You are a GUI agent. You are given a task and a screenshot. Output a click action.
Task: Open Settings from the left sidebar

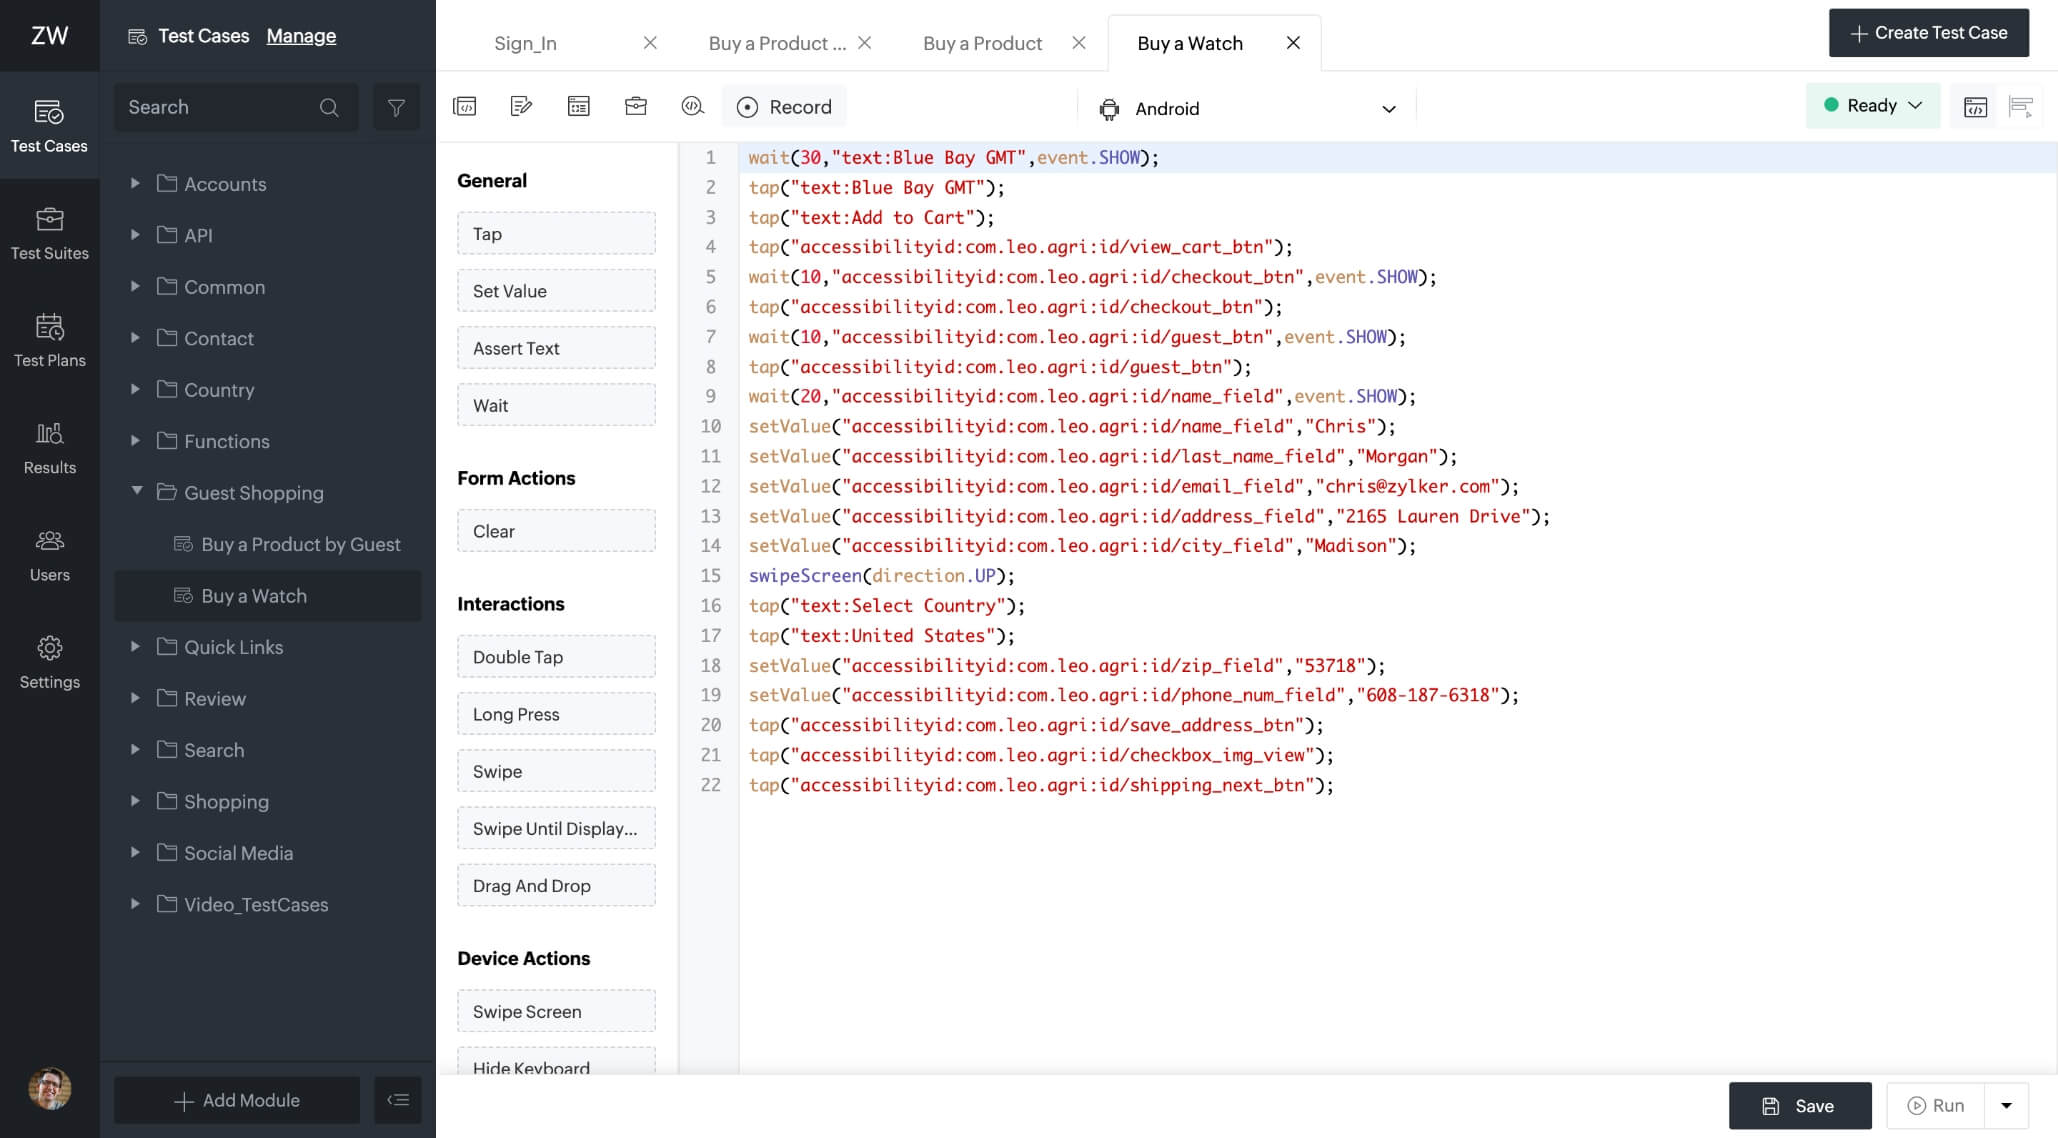pyautogui.click(x=49, y=661)
